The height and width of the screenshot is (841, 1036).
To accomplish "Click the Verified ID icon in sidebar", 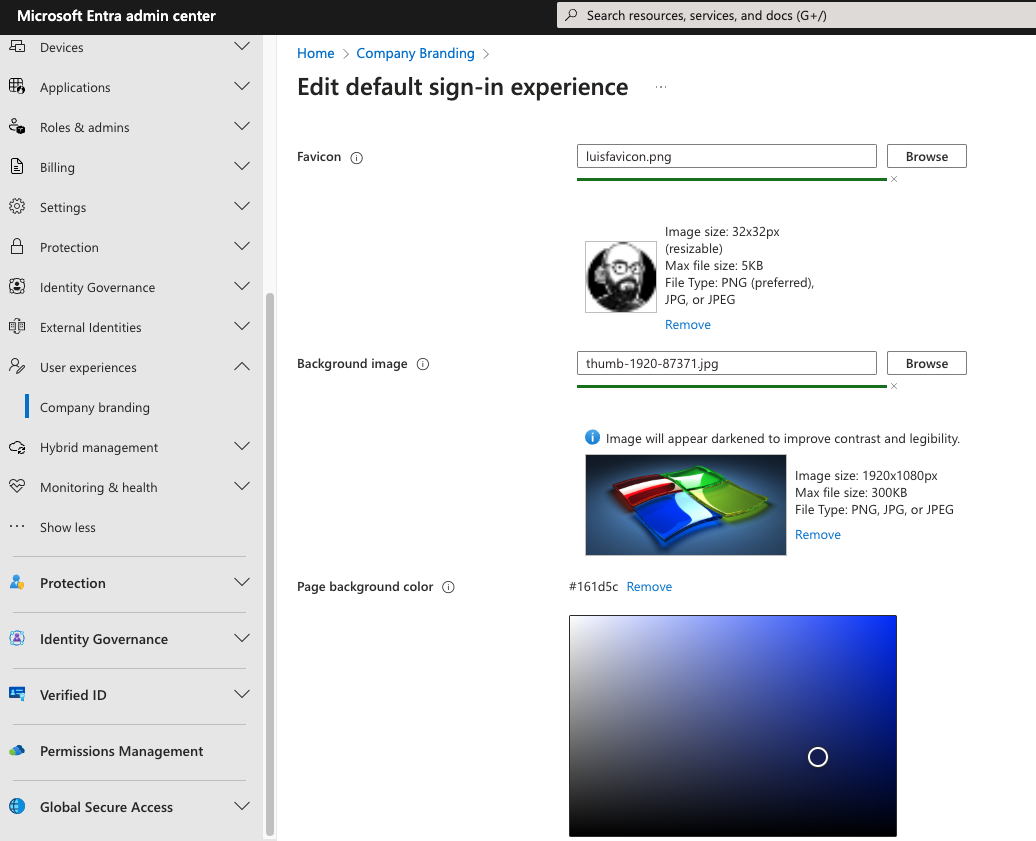I will 17,695.
